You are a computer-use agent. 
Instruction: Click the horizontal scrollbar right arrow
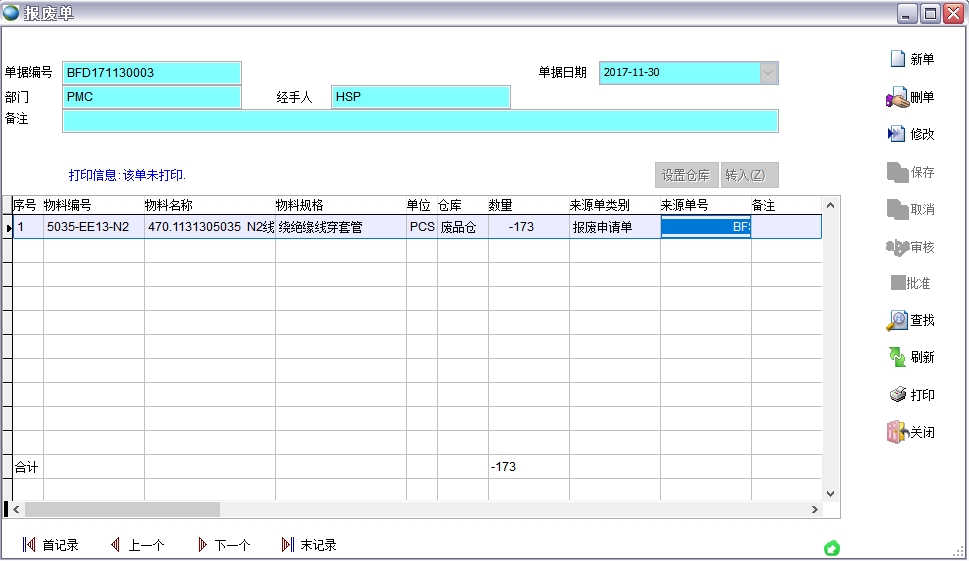click(x=815, y=510)
